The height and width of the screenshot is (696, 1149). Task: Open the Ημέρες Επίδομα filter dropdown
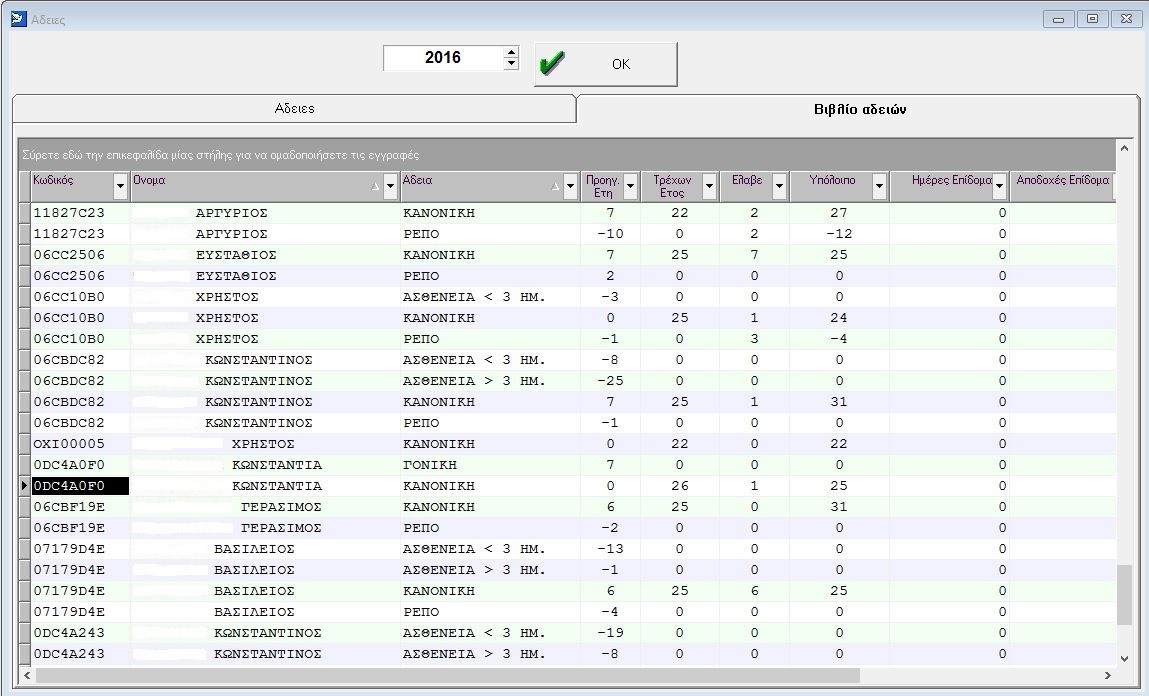[999, 186]
